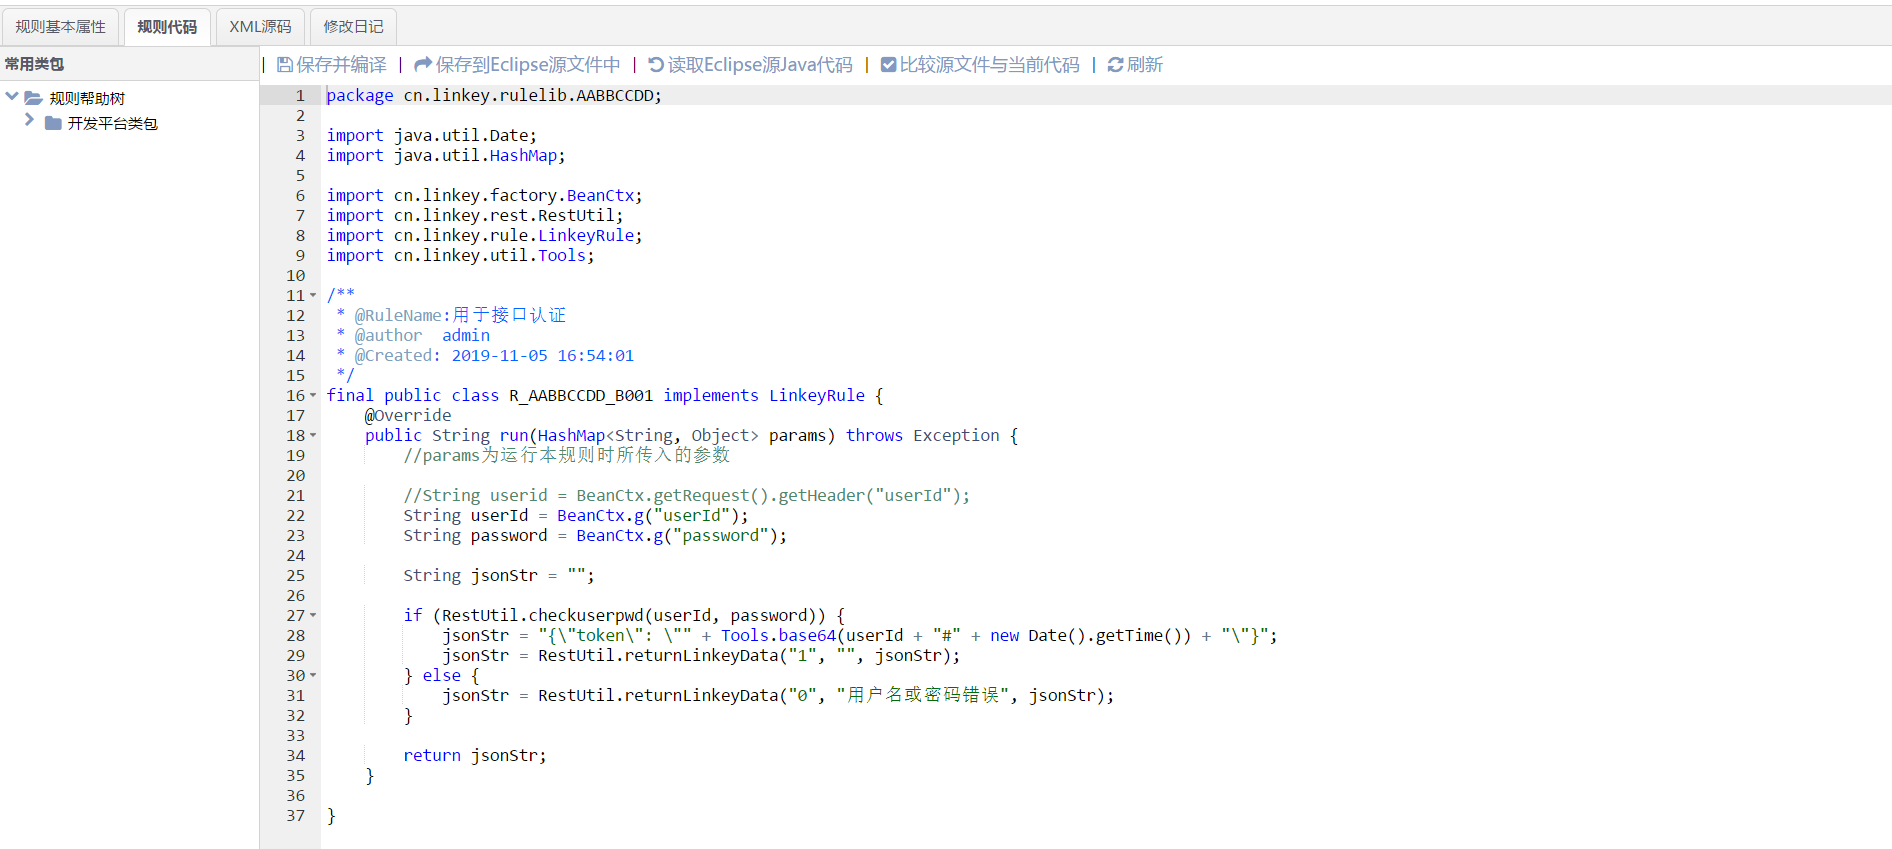Click the 'import java.util.Date;' line
This screenshot has width=1892, height=849.
click(x=432, y=136)
